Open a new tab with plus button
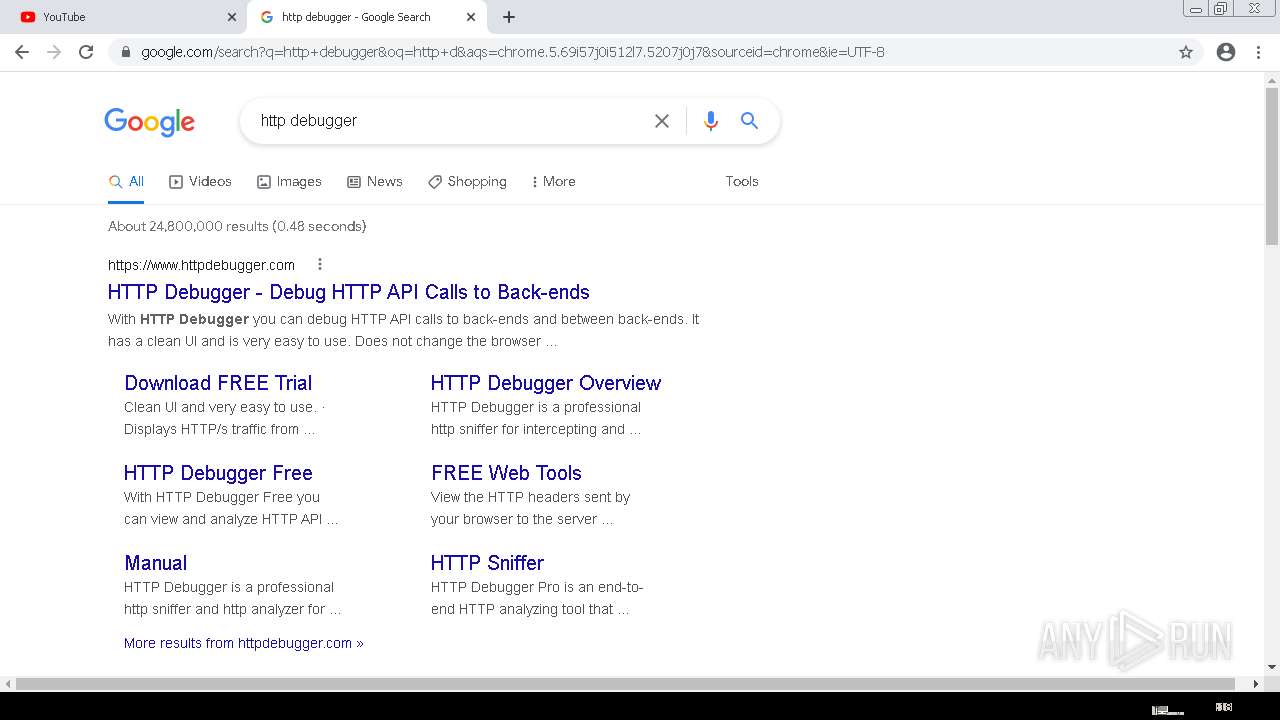Screen dimensions: 1280x720 coord(508,17)
